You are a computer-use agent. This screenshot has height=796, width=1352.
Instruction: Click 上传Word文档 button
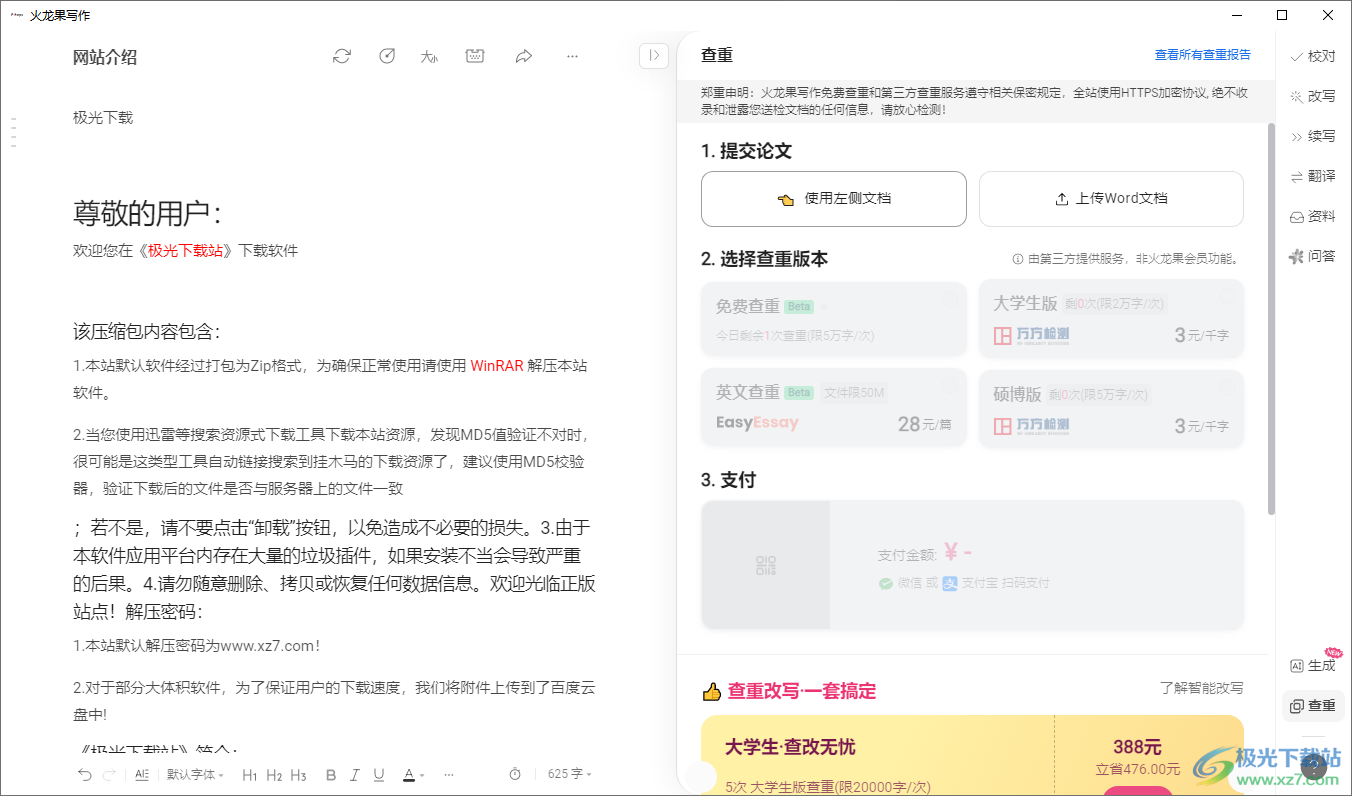pos(1111,199)
